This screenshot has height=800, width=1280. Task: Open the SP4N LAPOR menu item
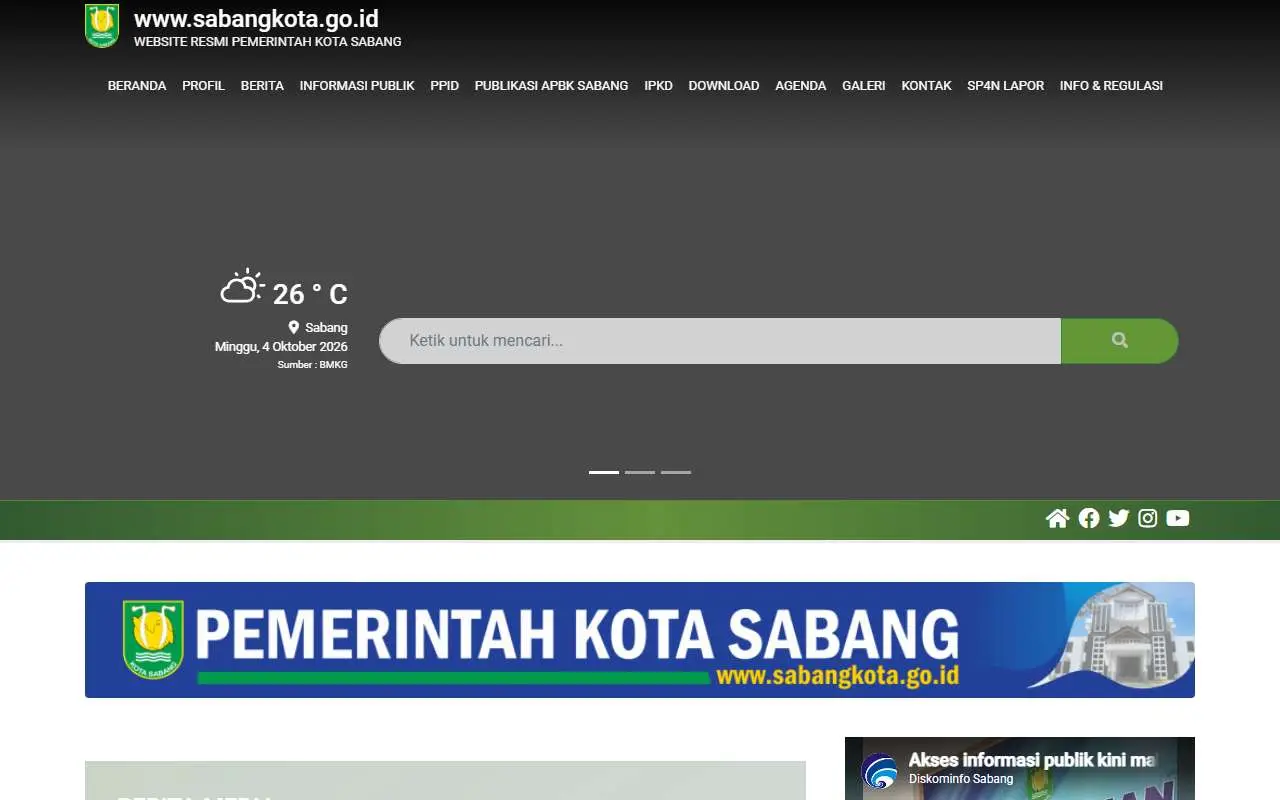(x=1006, y=86)
